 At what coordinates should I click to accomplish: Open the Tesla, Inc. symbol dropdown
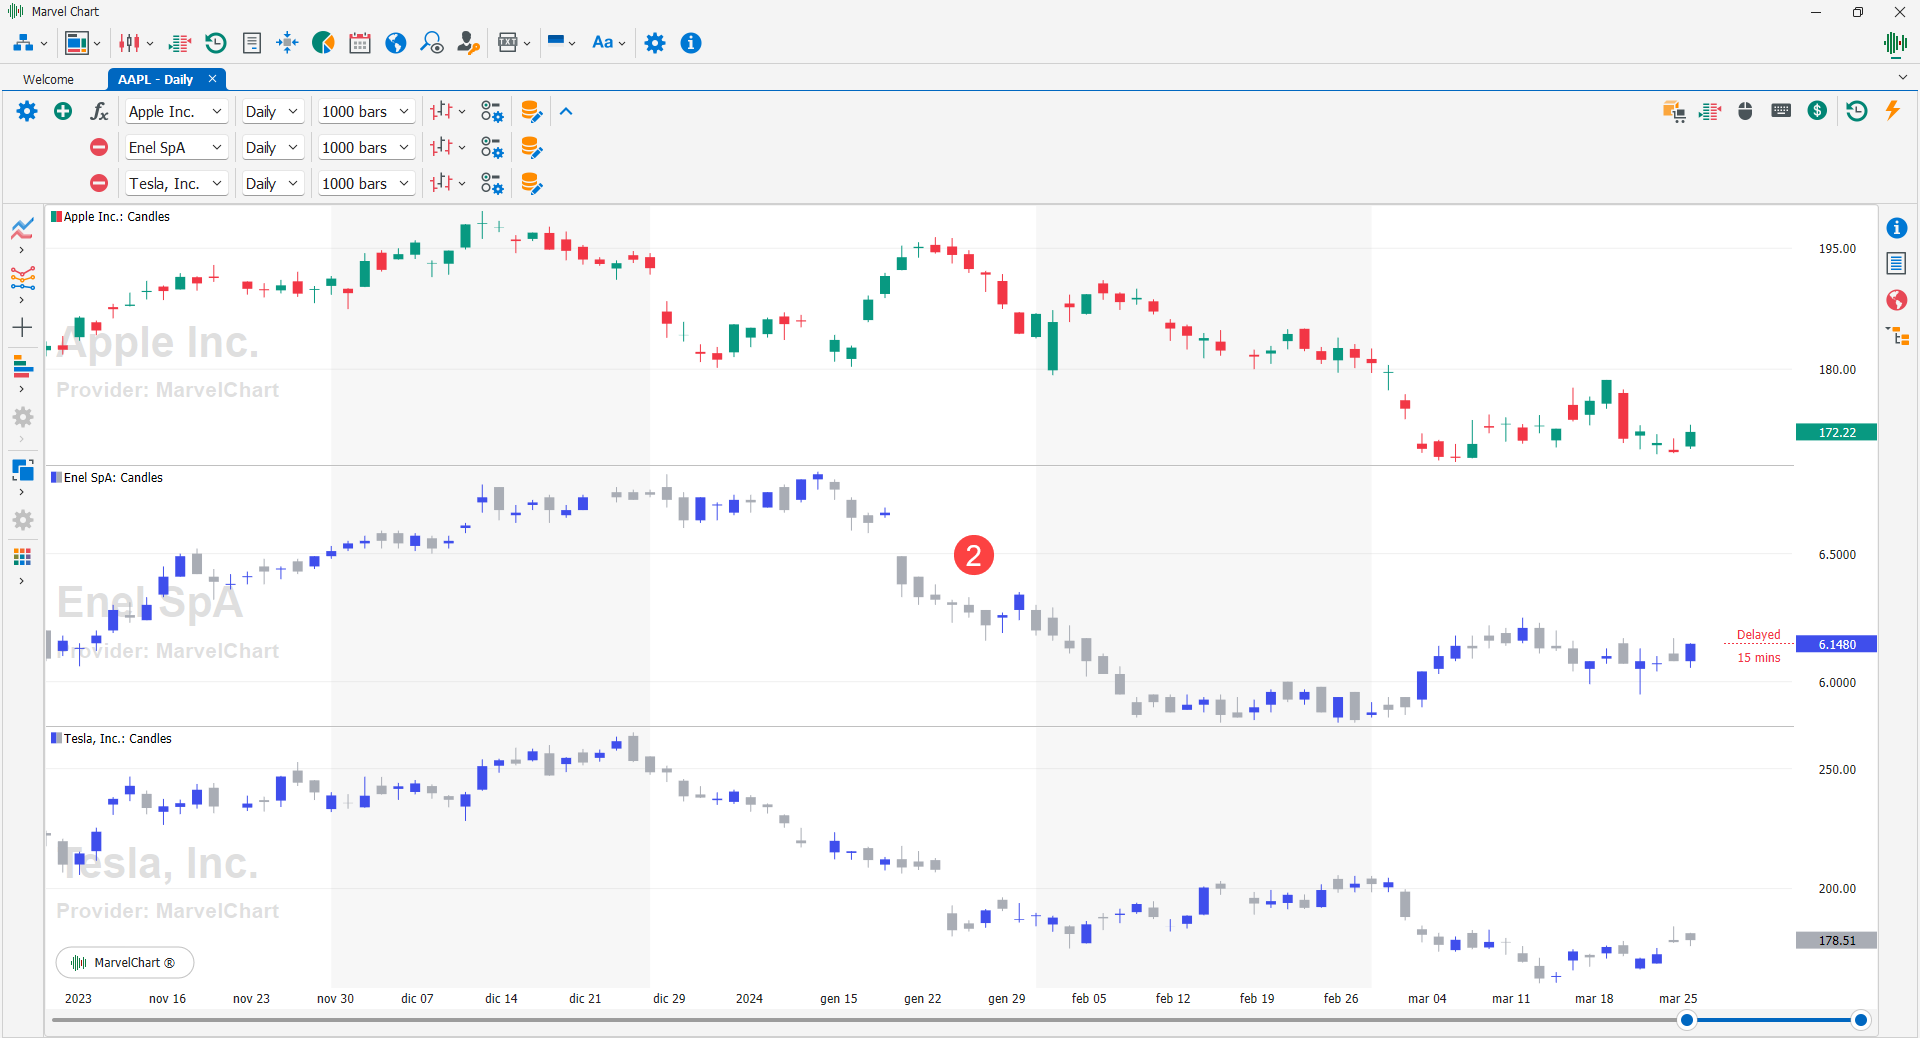click(x=176, y=184)
